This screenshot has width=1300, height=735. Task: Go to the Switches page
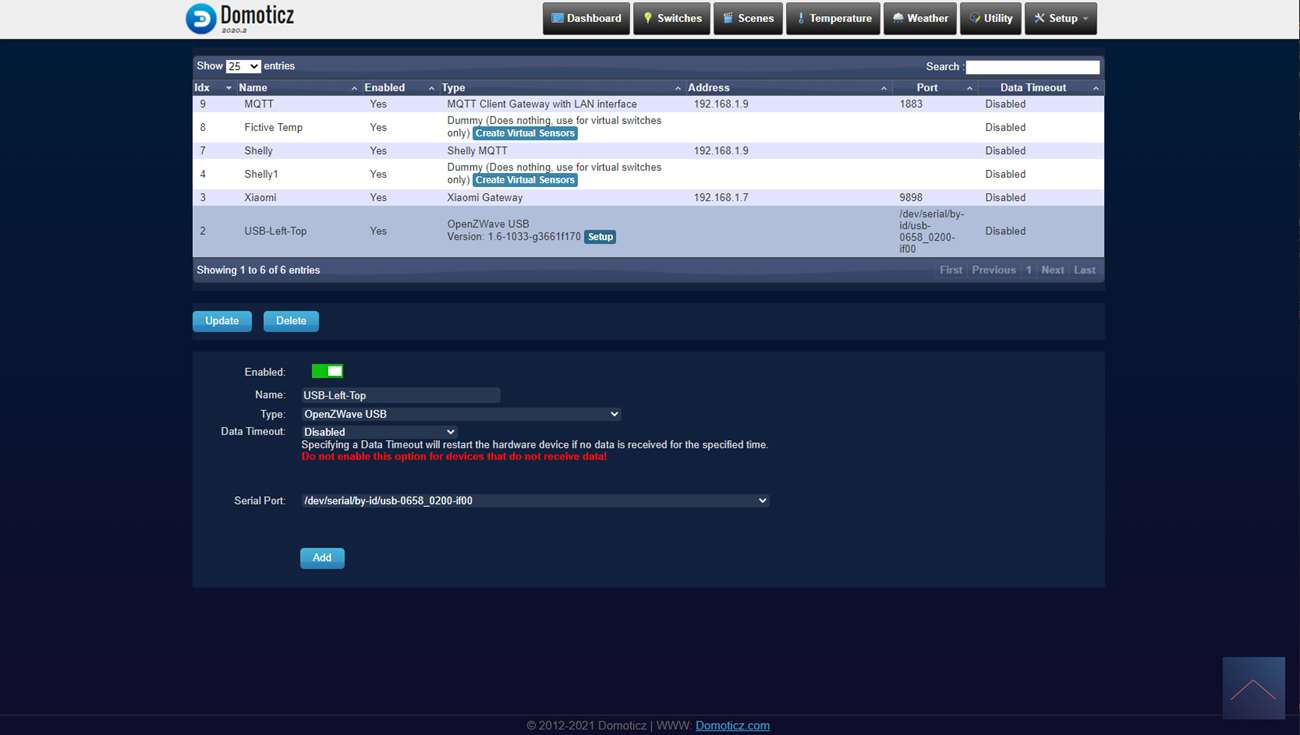pos(671,18)
